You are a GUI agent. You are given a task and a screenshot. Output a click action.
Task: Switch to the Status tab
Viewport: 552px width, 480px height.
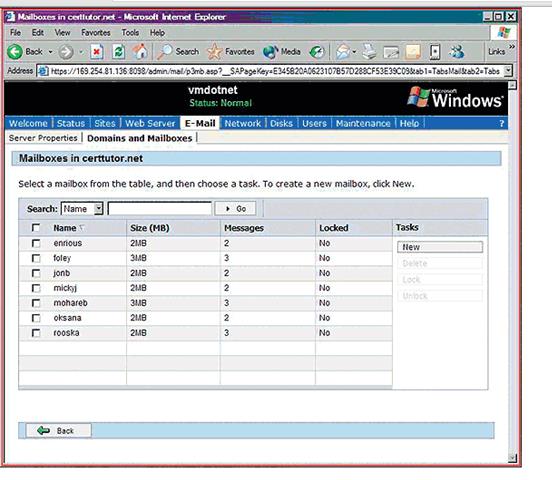[71, 124]
